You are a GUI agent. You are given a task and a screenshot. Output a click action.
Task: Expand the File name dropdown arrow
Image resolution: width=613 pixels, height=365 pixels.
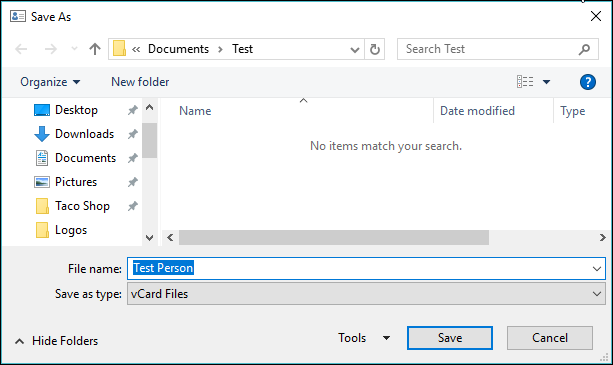click(597, 269)
